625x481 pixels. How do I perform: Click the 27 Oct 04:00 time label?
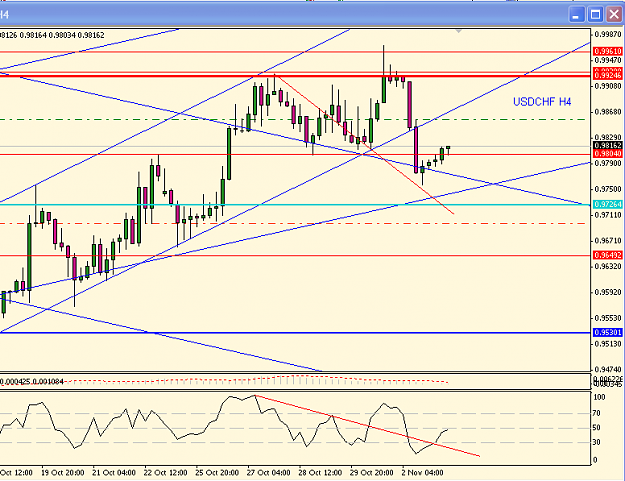(268, 473)
